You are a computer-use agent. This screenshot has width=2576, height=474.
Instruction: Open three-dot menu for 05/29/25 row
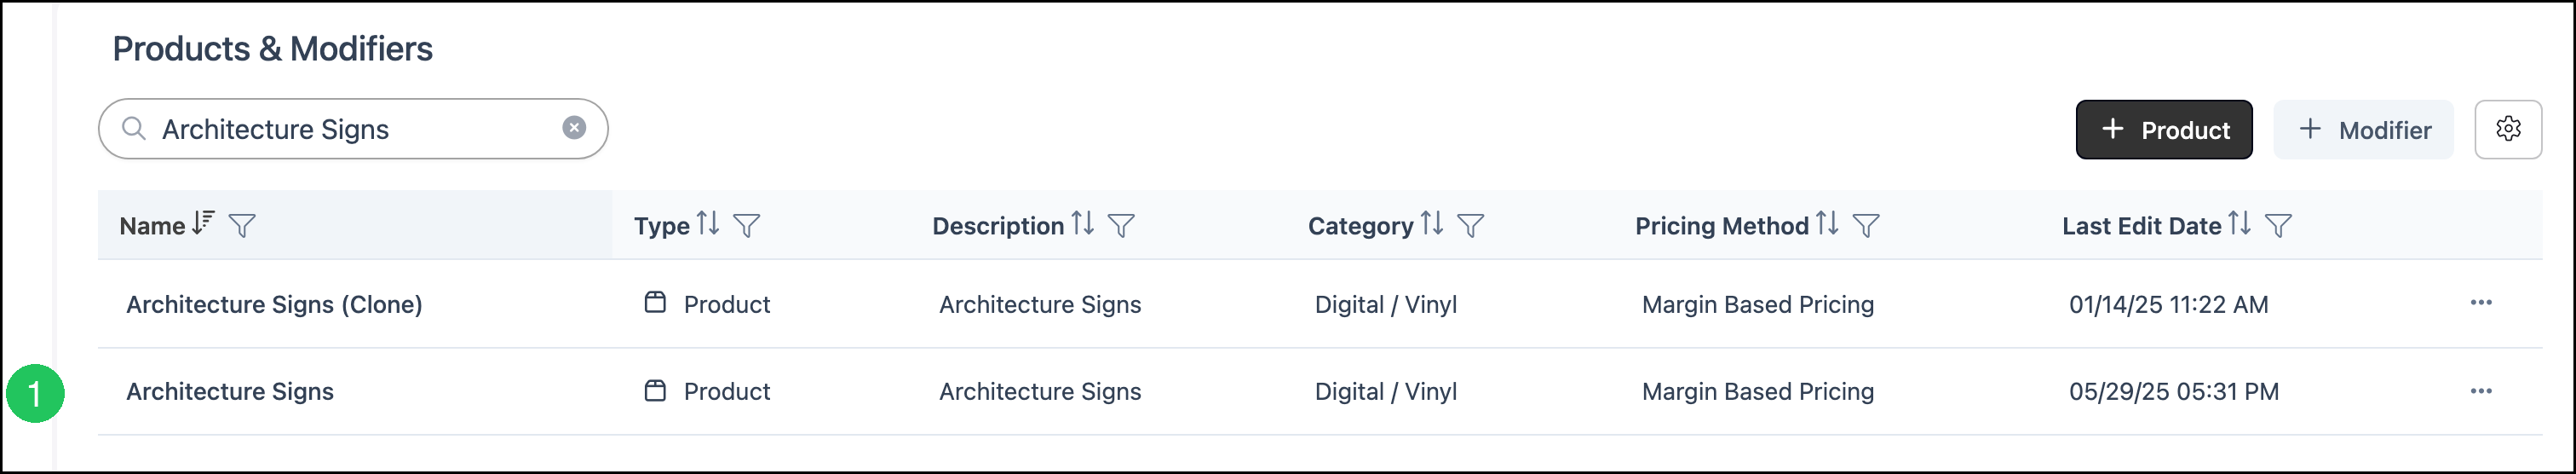(2481, 391)
